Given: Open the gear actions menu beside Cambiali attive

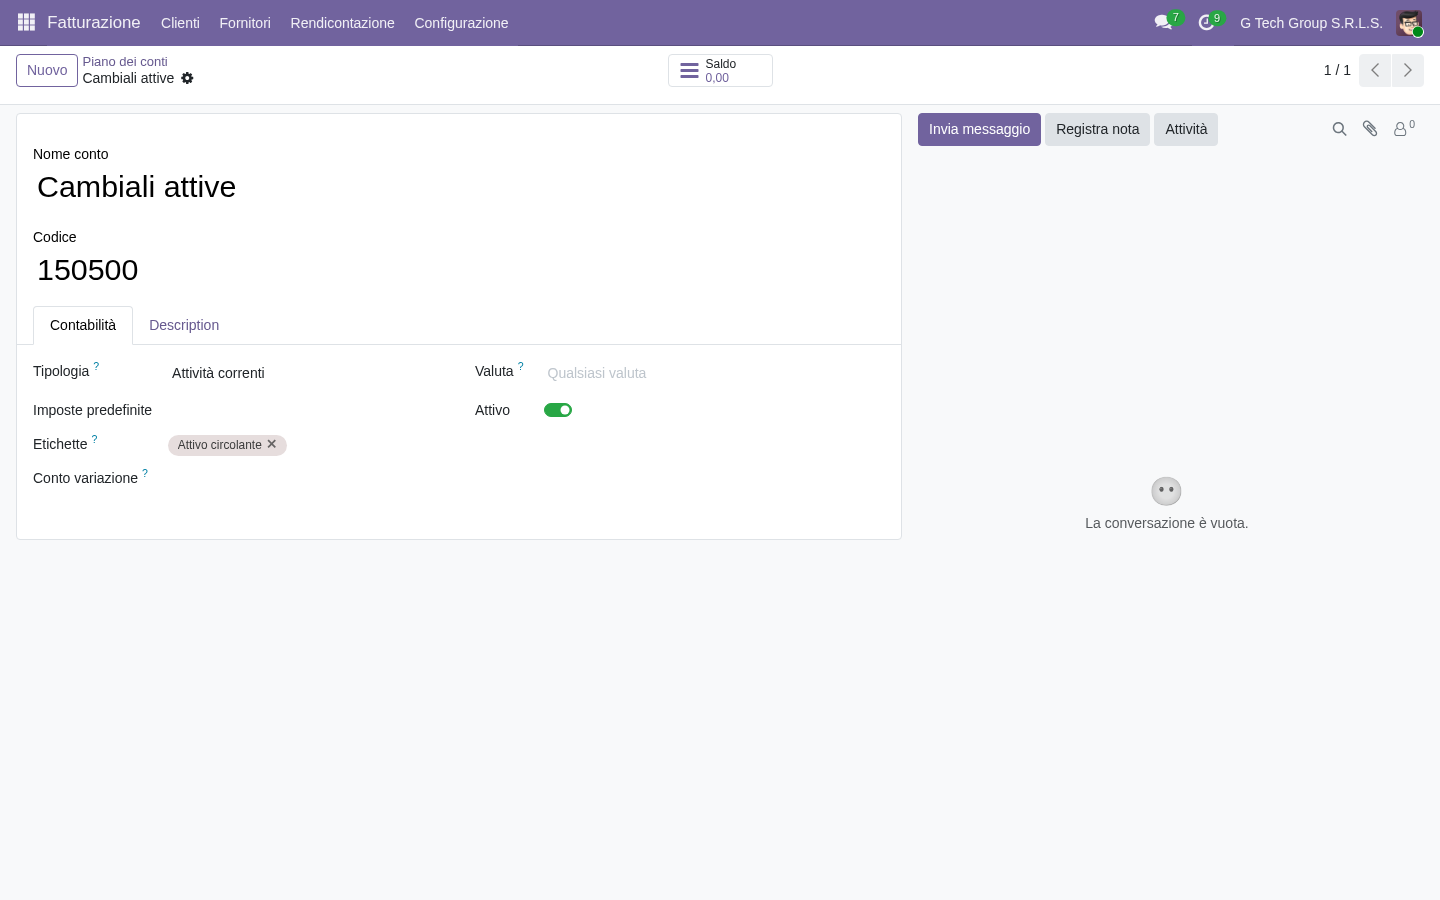Looking at the screenshot, I should pos(187,78).
